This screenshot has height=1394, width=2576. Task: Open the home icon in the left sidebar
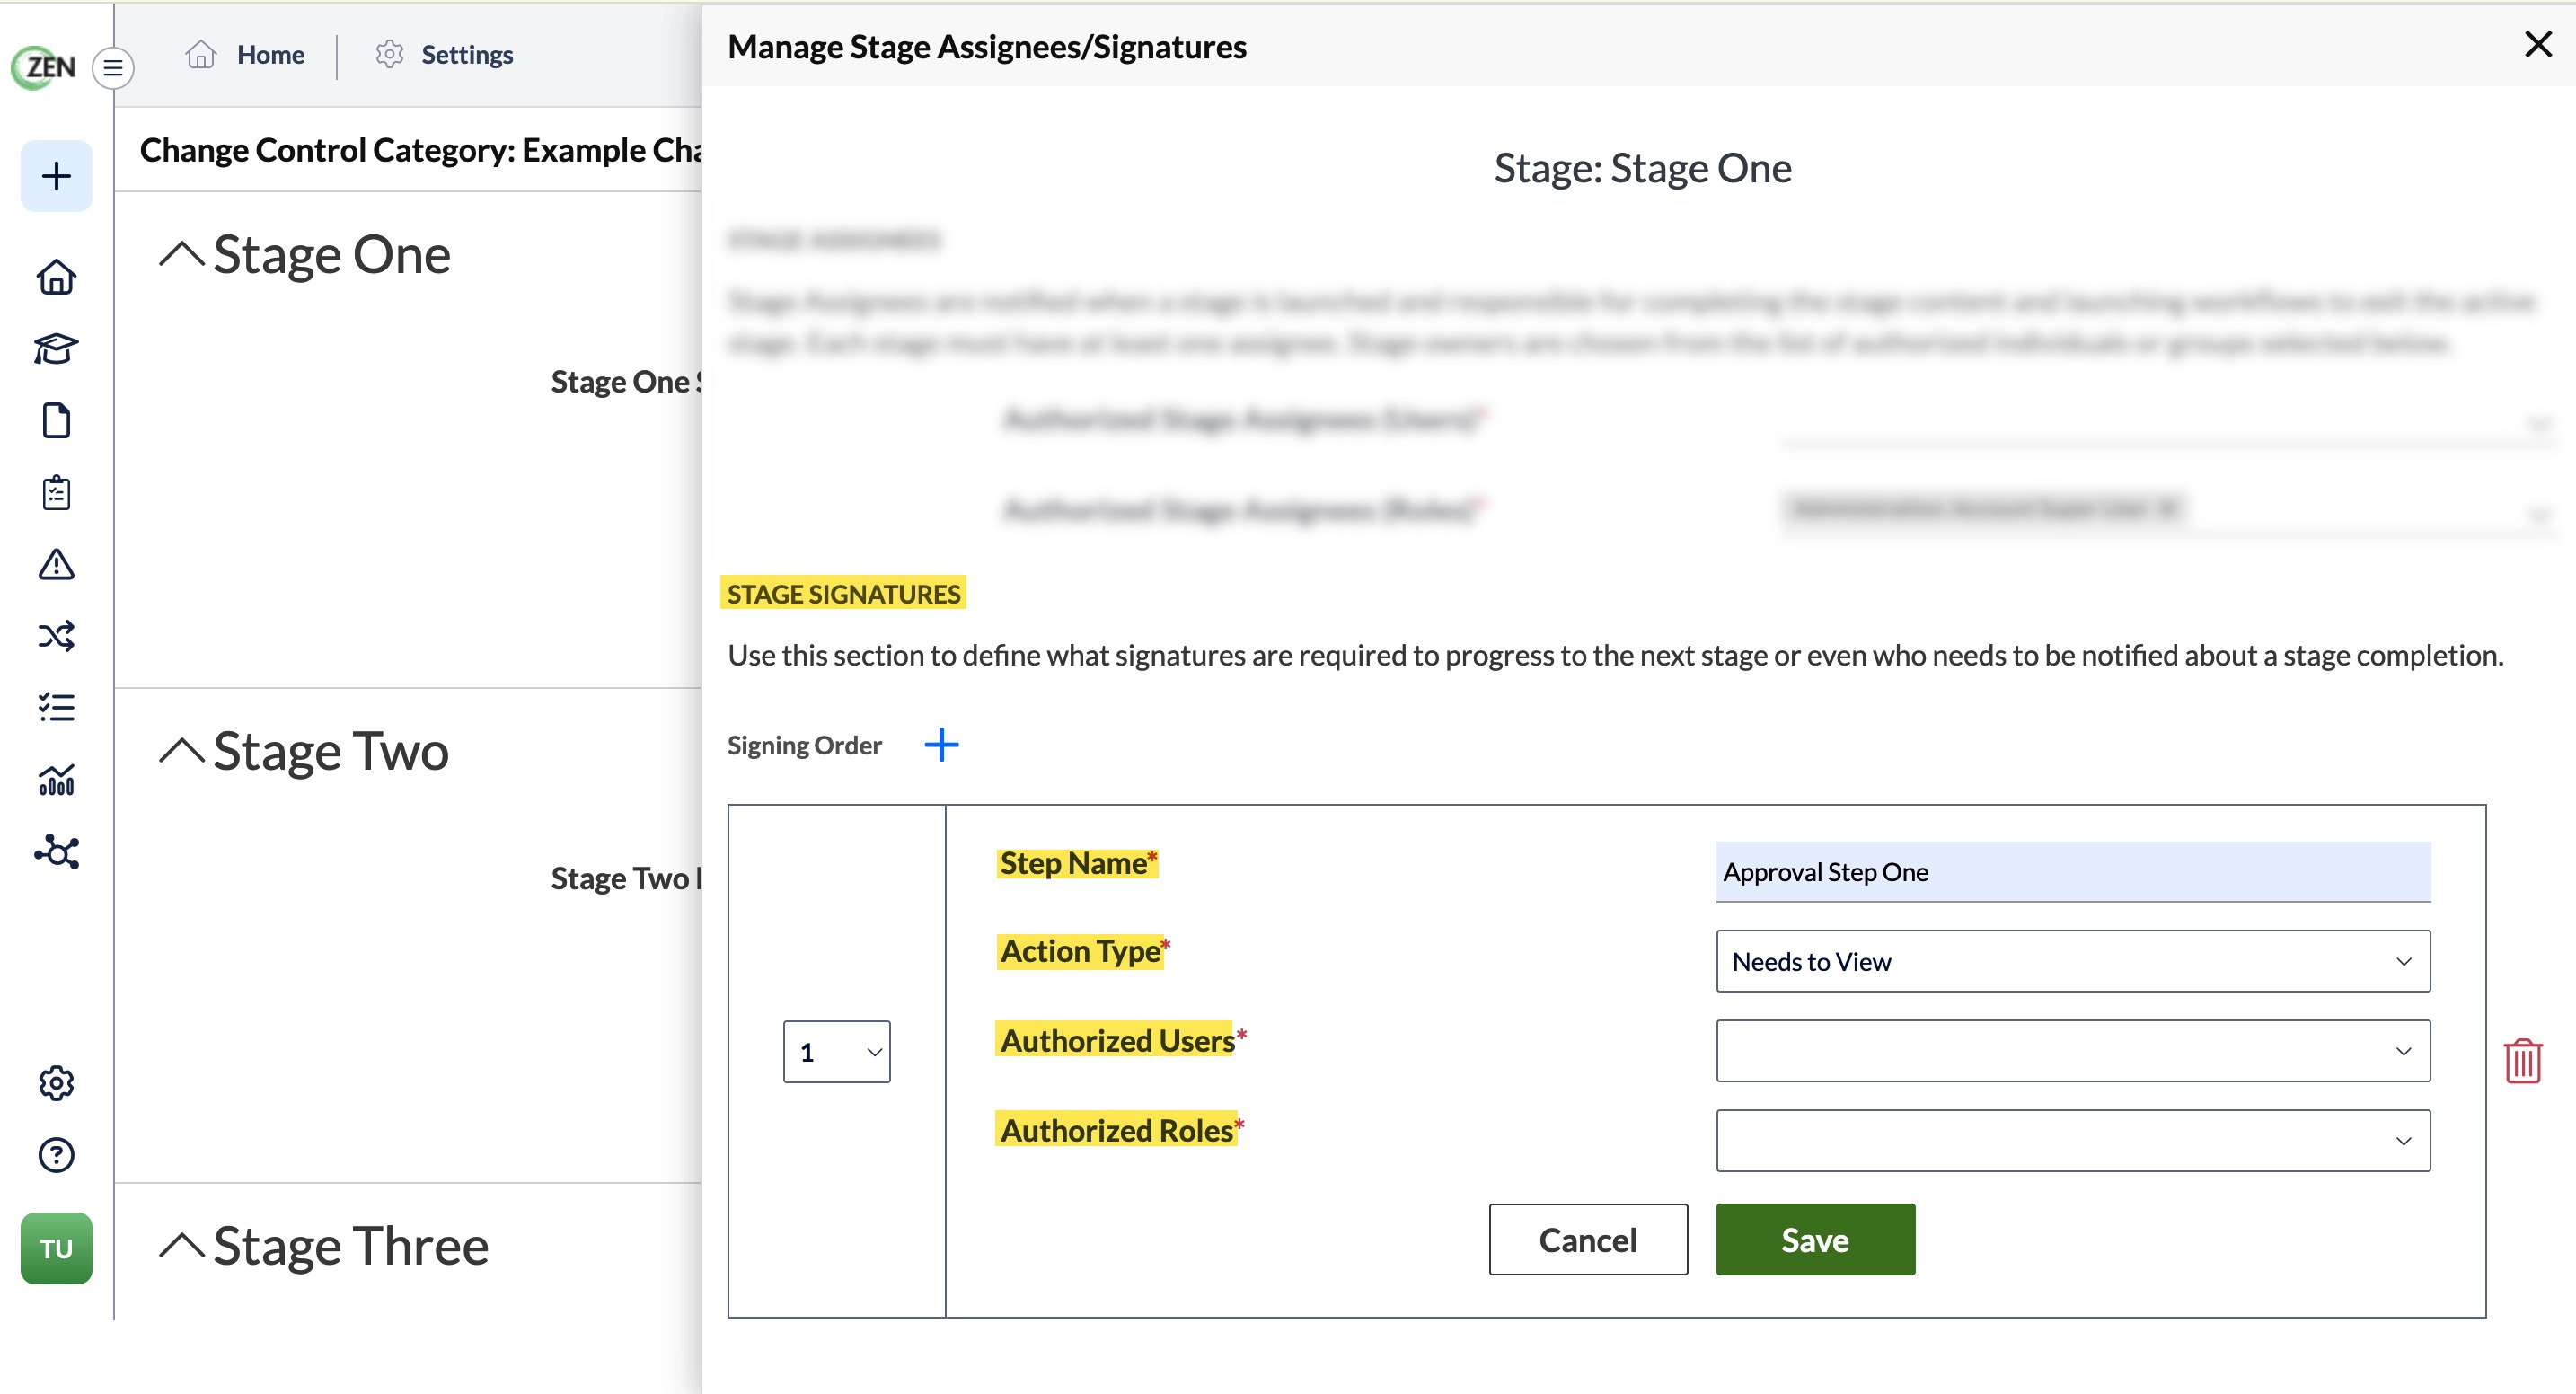56,277
